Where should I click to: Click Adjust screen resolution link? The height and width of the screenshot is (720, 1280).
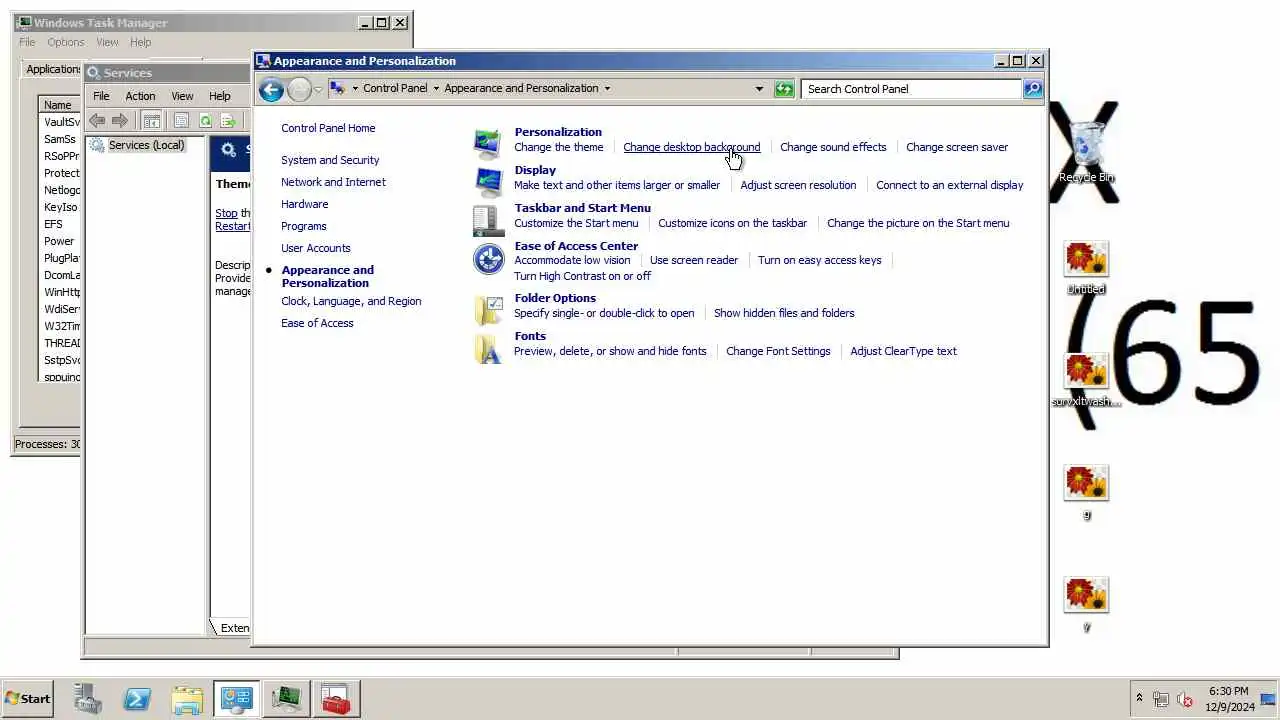coord(798,185)
